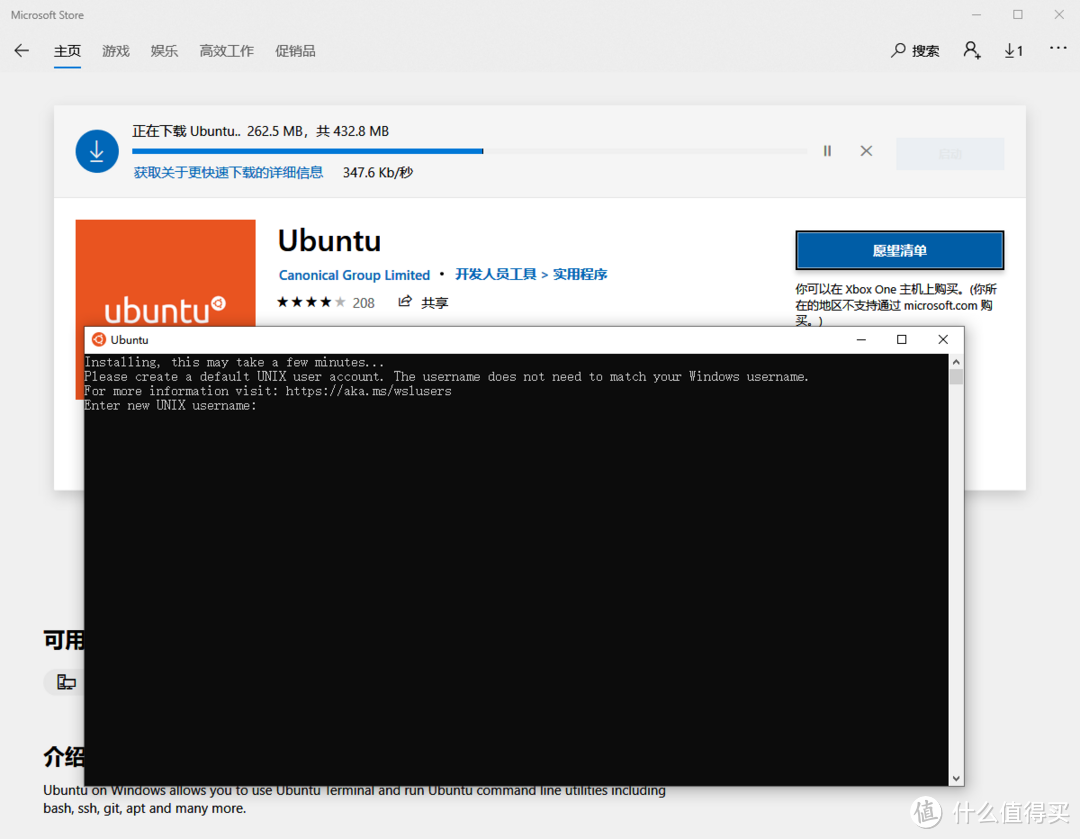
Task: Open the 娱乐 tab
Action: pos(164,51)
